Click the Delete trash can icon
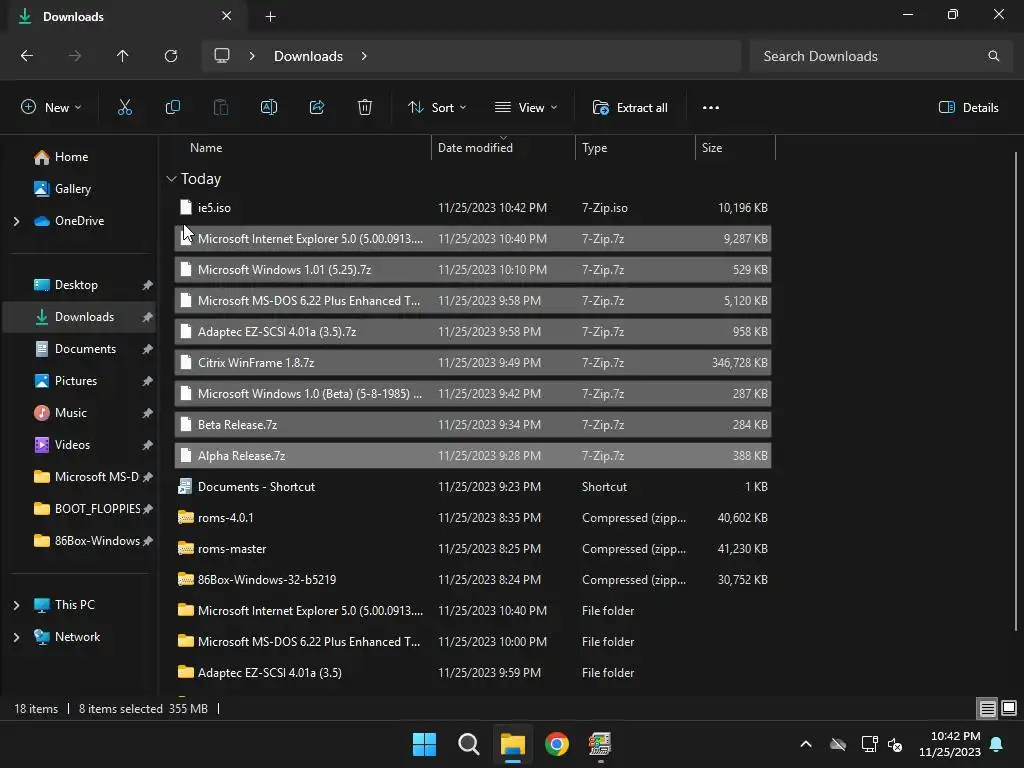 [365, 108]
